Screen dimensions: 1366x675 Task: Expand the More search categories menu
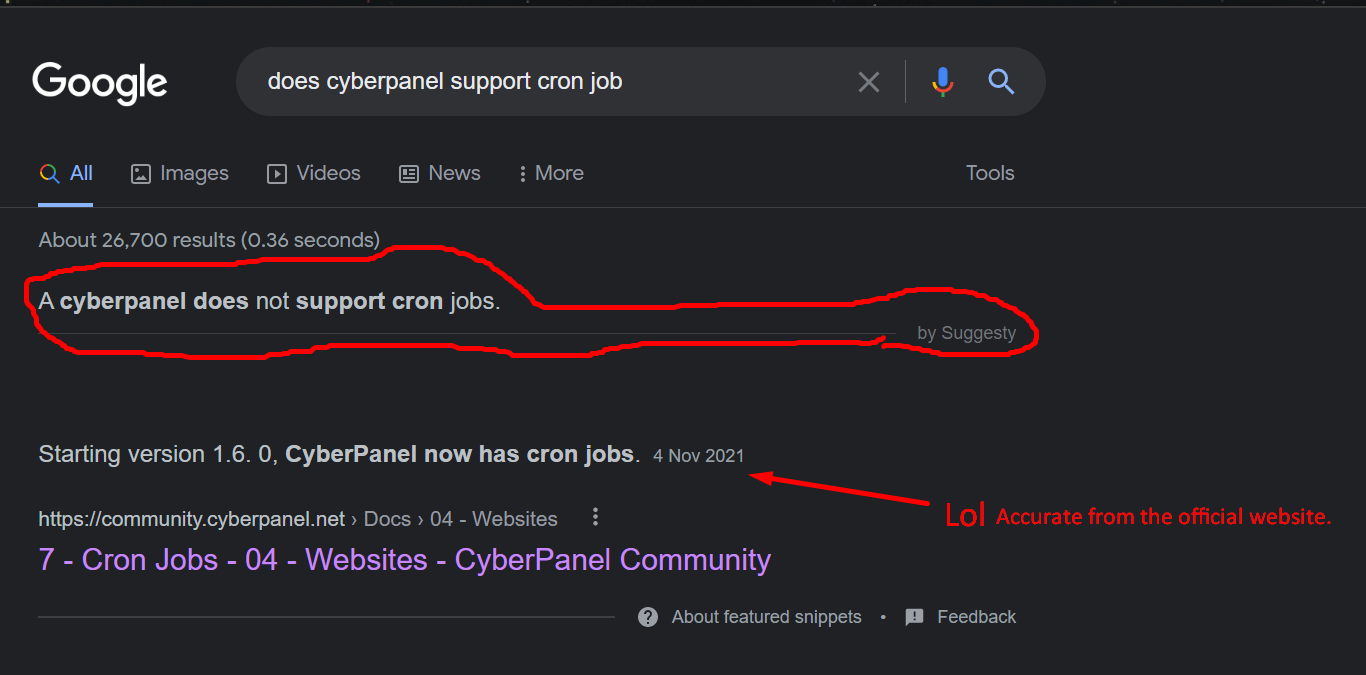[x=551, y=173]
